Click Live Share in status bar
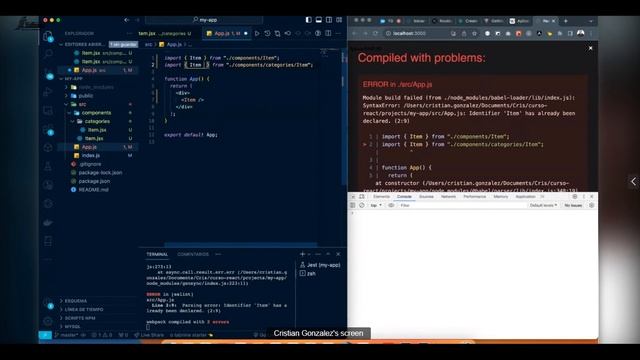 coord(149,335)
